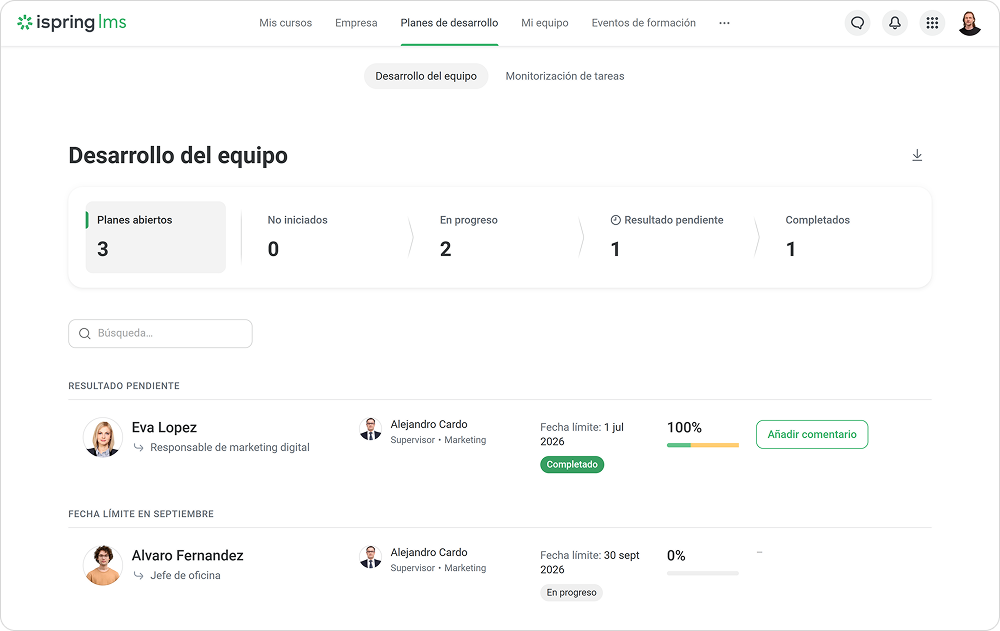Filter by Resultado pendiente status
Image resolution: width=1000 pixels, height=631 pixels.
pos(666,237)
